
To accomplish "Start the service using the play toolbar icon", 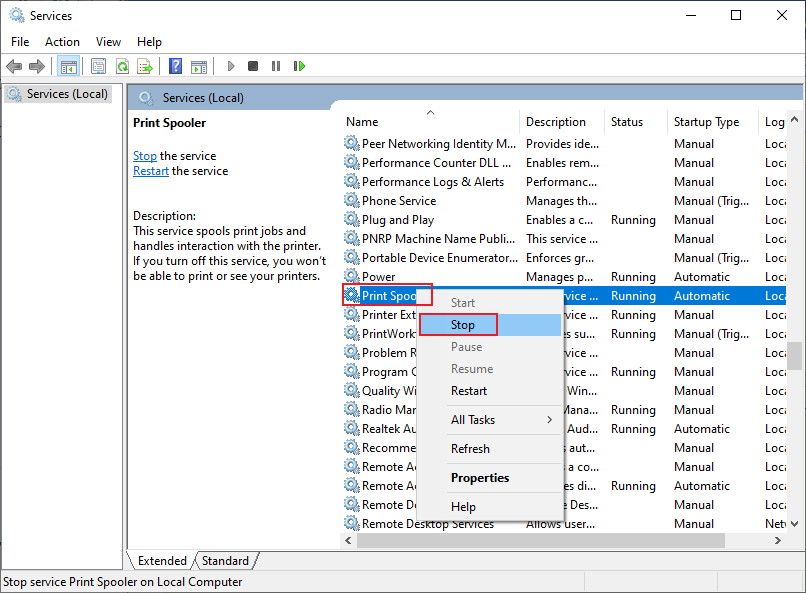I will (231, 66).
